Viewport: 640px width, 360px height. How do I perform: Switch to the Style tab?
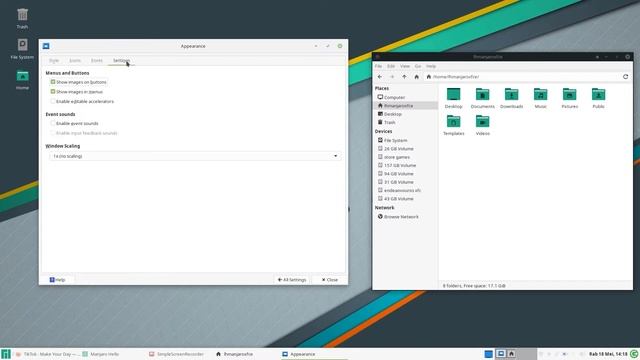pos(54,60)
